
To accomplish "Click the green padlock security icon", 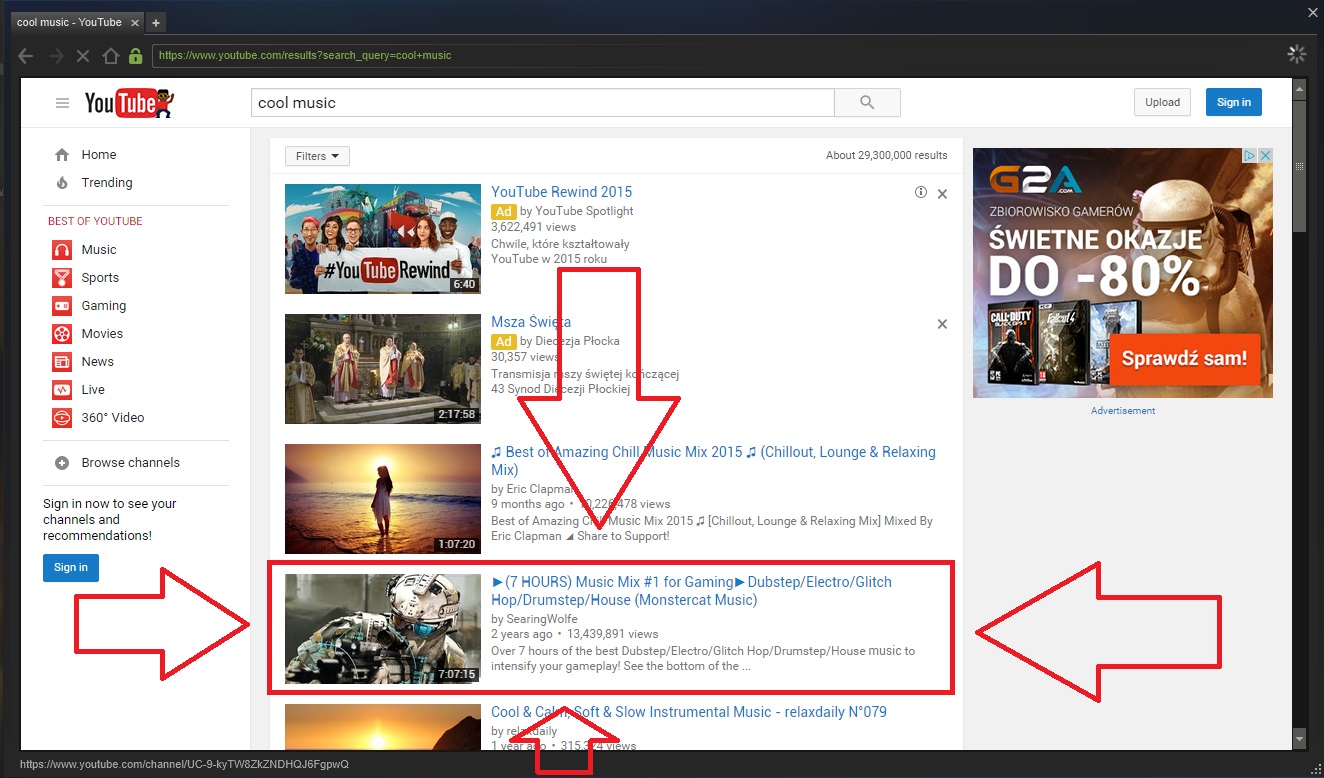I will [x=135, y=56].
